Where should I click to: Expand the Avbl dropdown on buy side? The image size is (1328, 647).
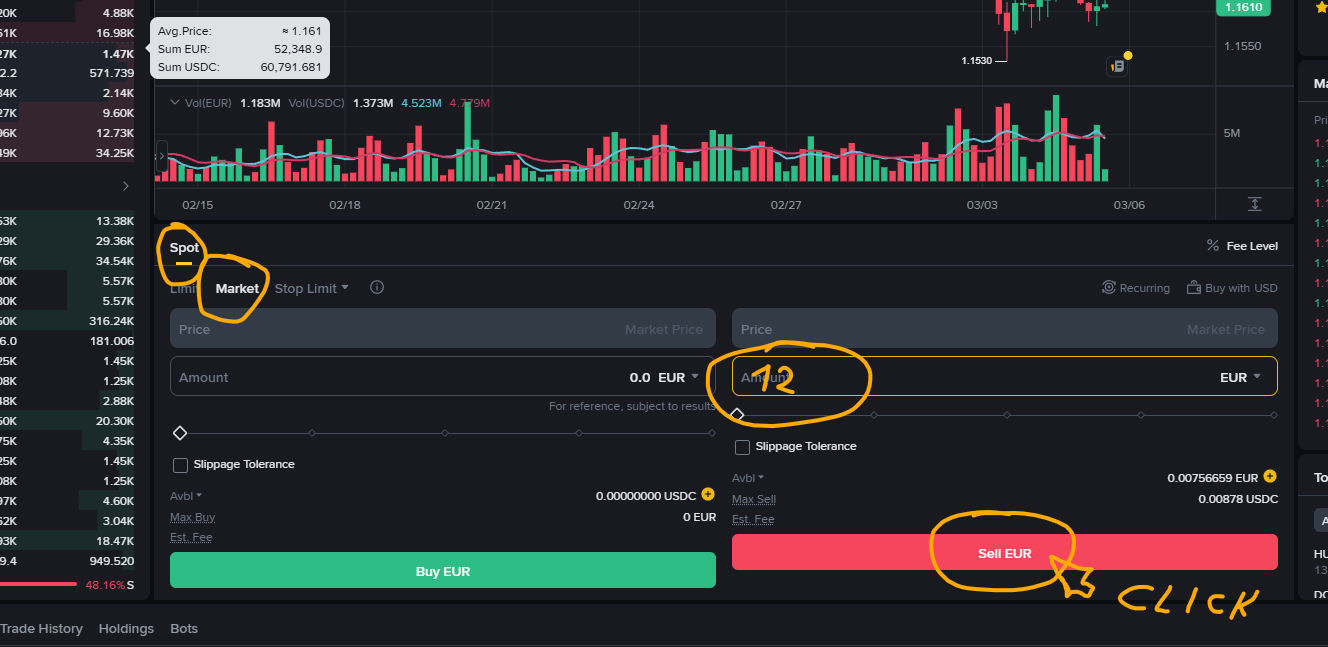pyautogui.click(x=186, y=496)
